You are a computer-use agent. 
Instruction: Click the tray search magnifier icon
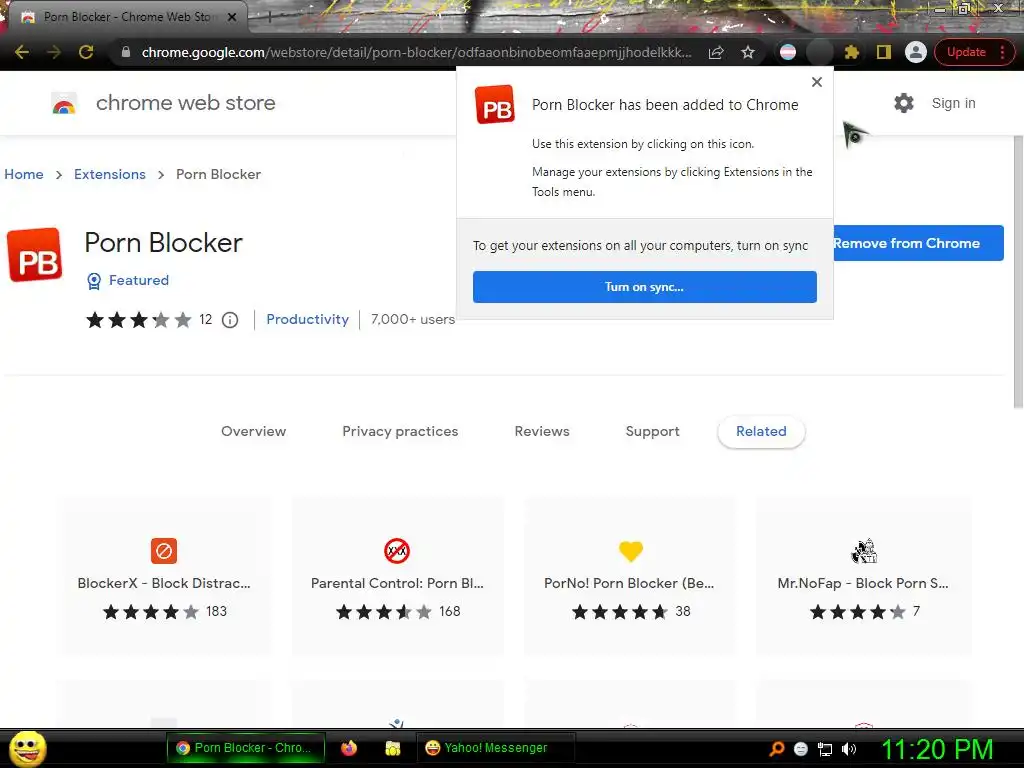[x=777, y=748]
